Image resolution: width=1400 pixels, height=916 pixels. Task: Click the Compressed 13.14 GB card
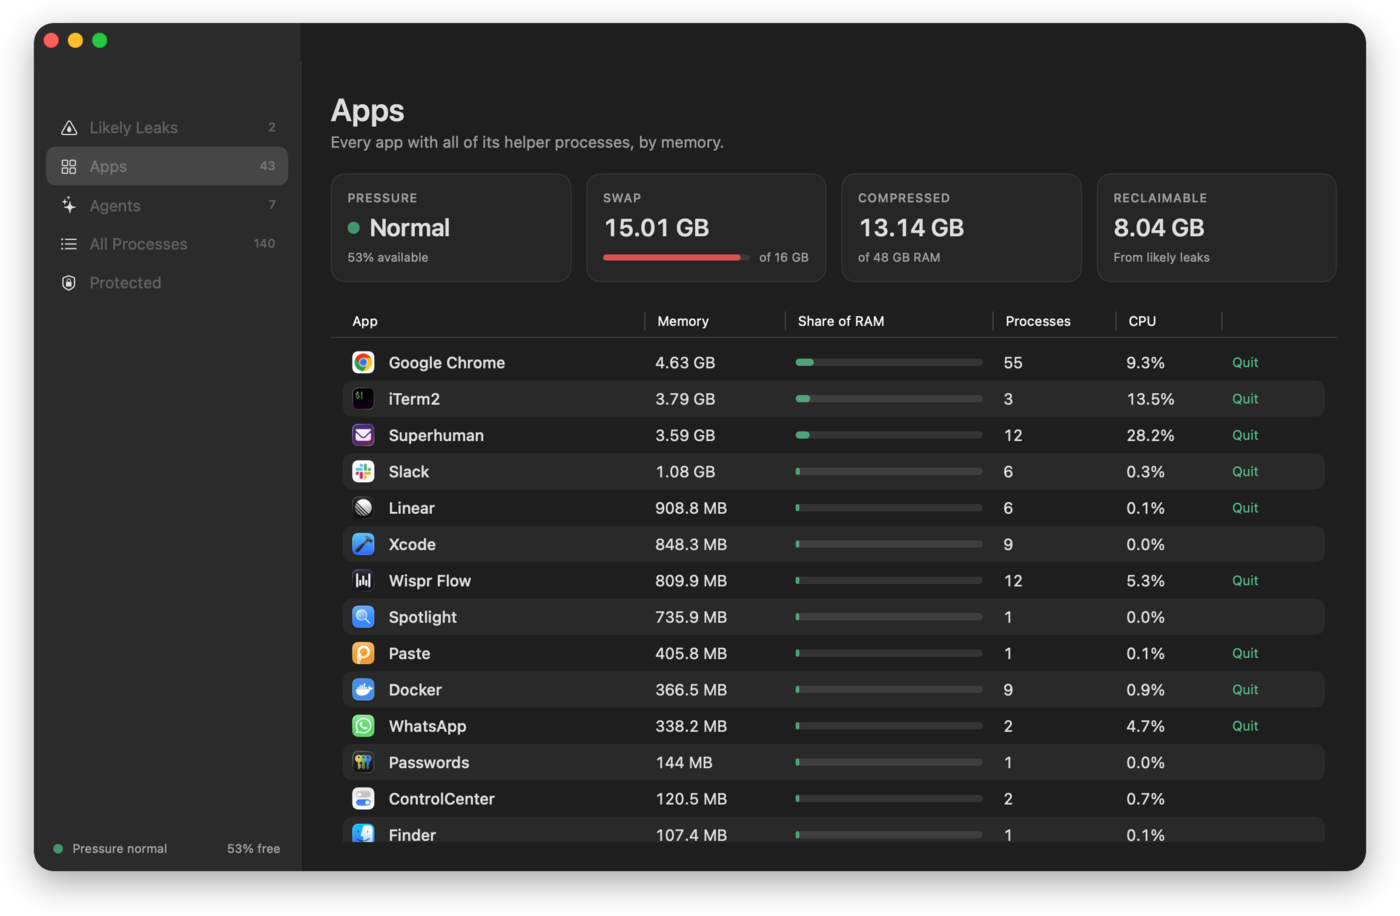[961, 228]
